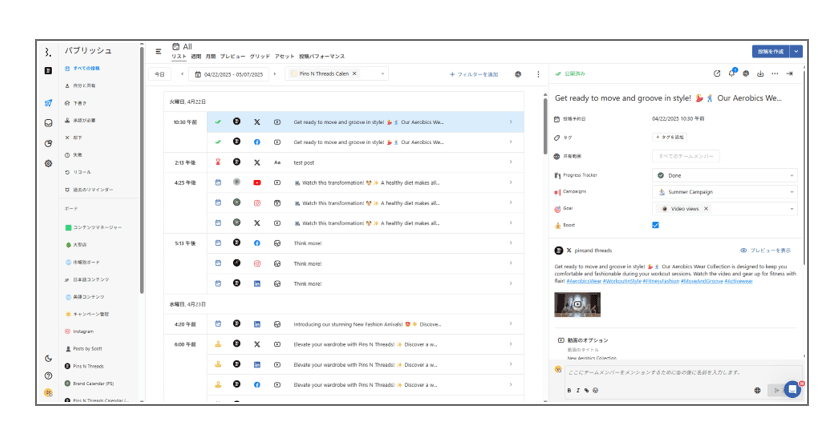Open the three-dot list options menu
Screen dimensions: 831x432
click(x=538, y=74)
